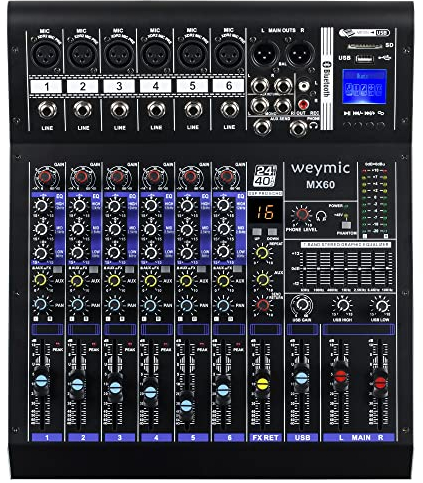Adjust channel 4 red GAIN knob

154,176
